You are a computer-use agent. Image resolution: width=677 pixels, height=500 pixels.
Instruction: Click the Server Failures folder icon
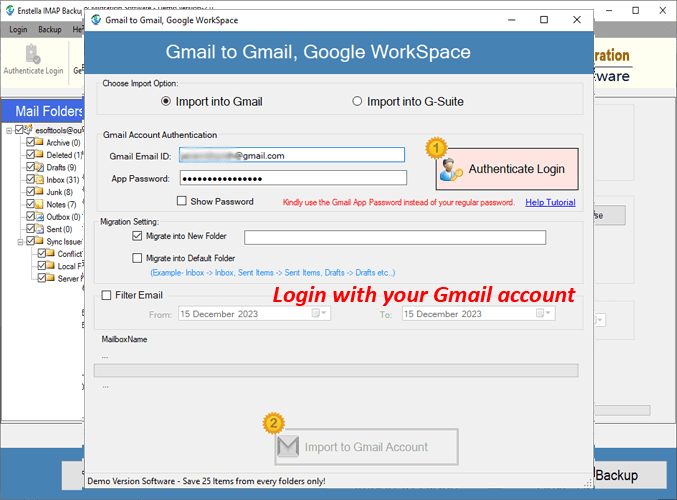(50, 278)
